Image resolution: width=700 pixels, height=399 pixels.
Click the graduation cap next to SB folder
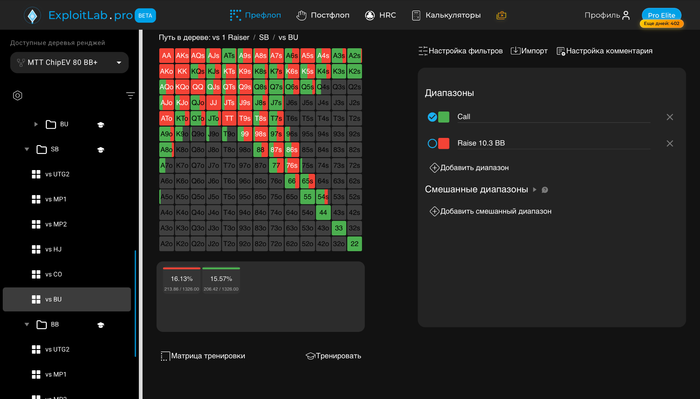(x=100, y=150)
